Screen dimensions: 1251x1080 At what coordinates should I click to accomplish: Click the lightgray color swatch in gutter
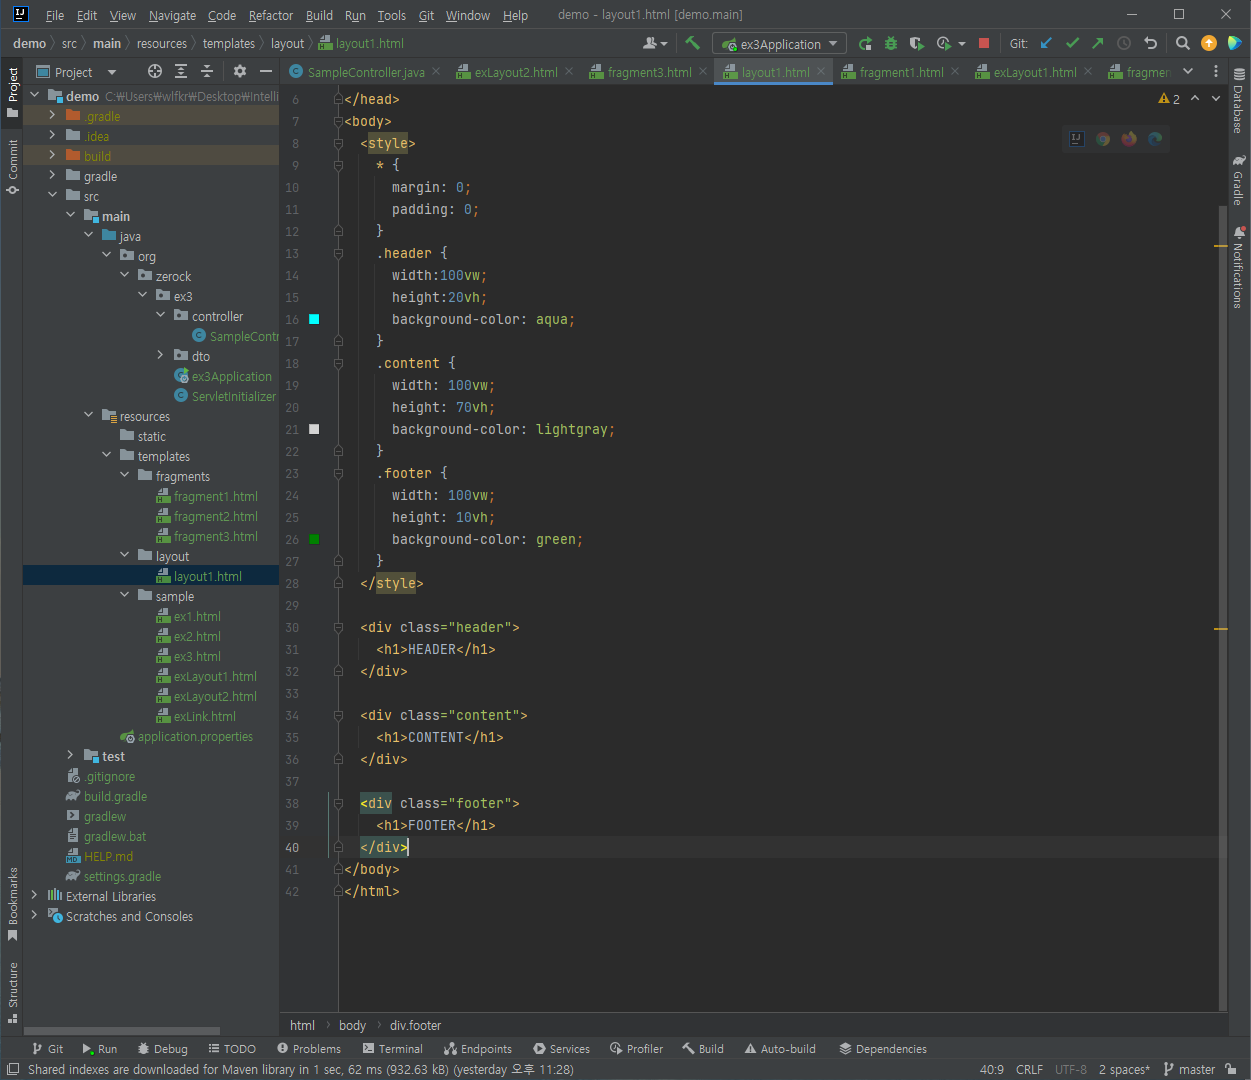click(314, 429)
